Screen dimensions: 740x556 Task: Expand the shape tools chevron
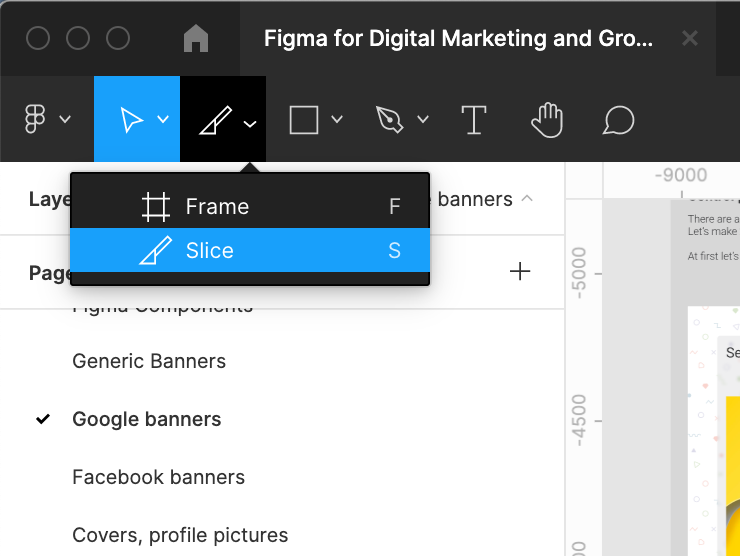click(337, 119)
